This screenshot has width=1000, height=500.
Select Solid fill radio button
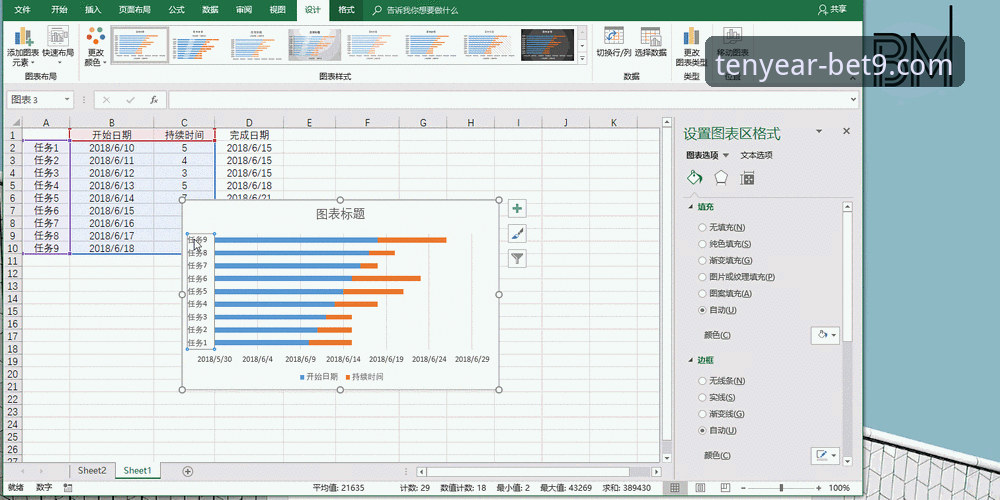coord(702,244)
